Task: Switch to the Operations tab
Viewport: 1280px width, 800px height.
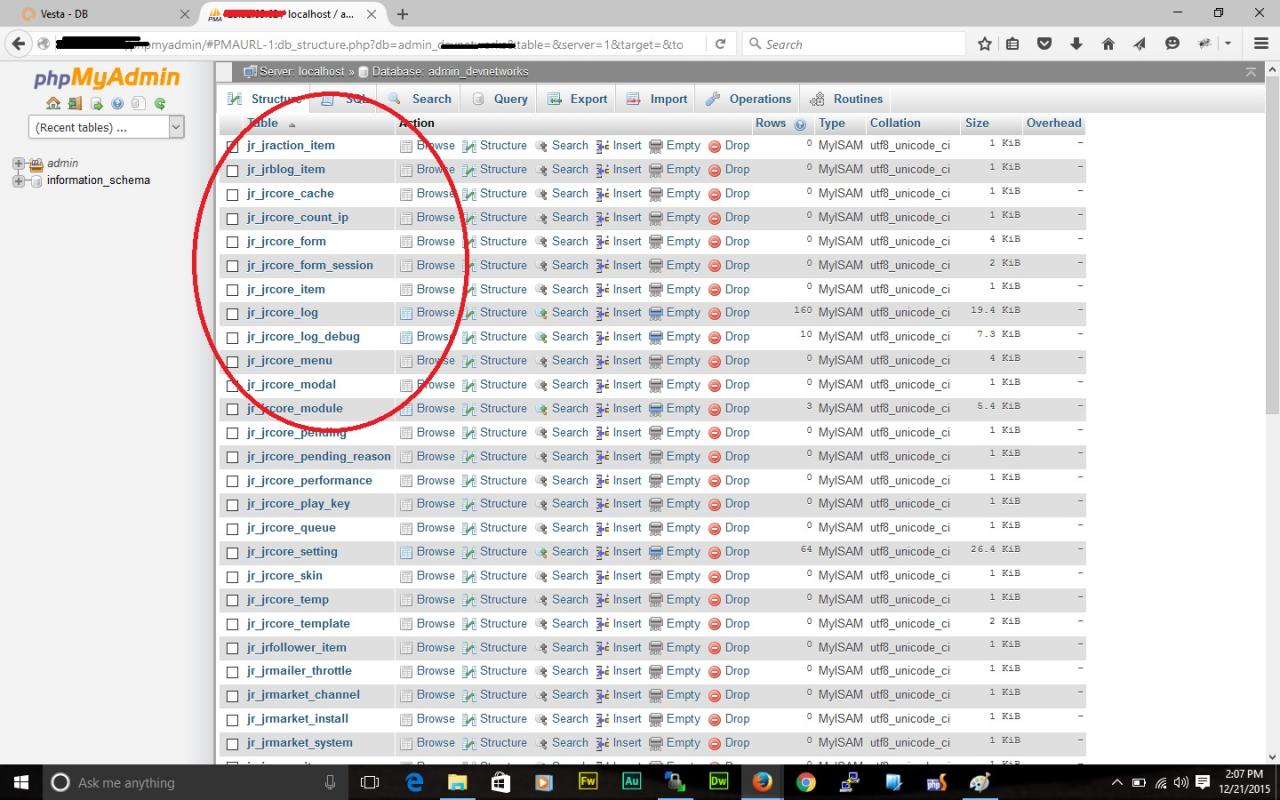Action: pyautogui.click(x=748, y=99)
